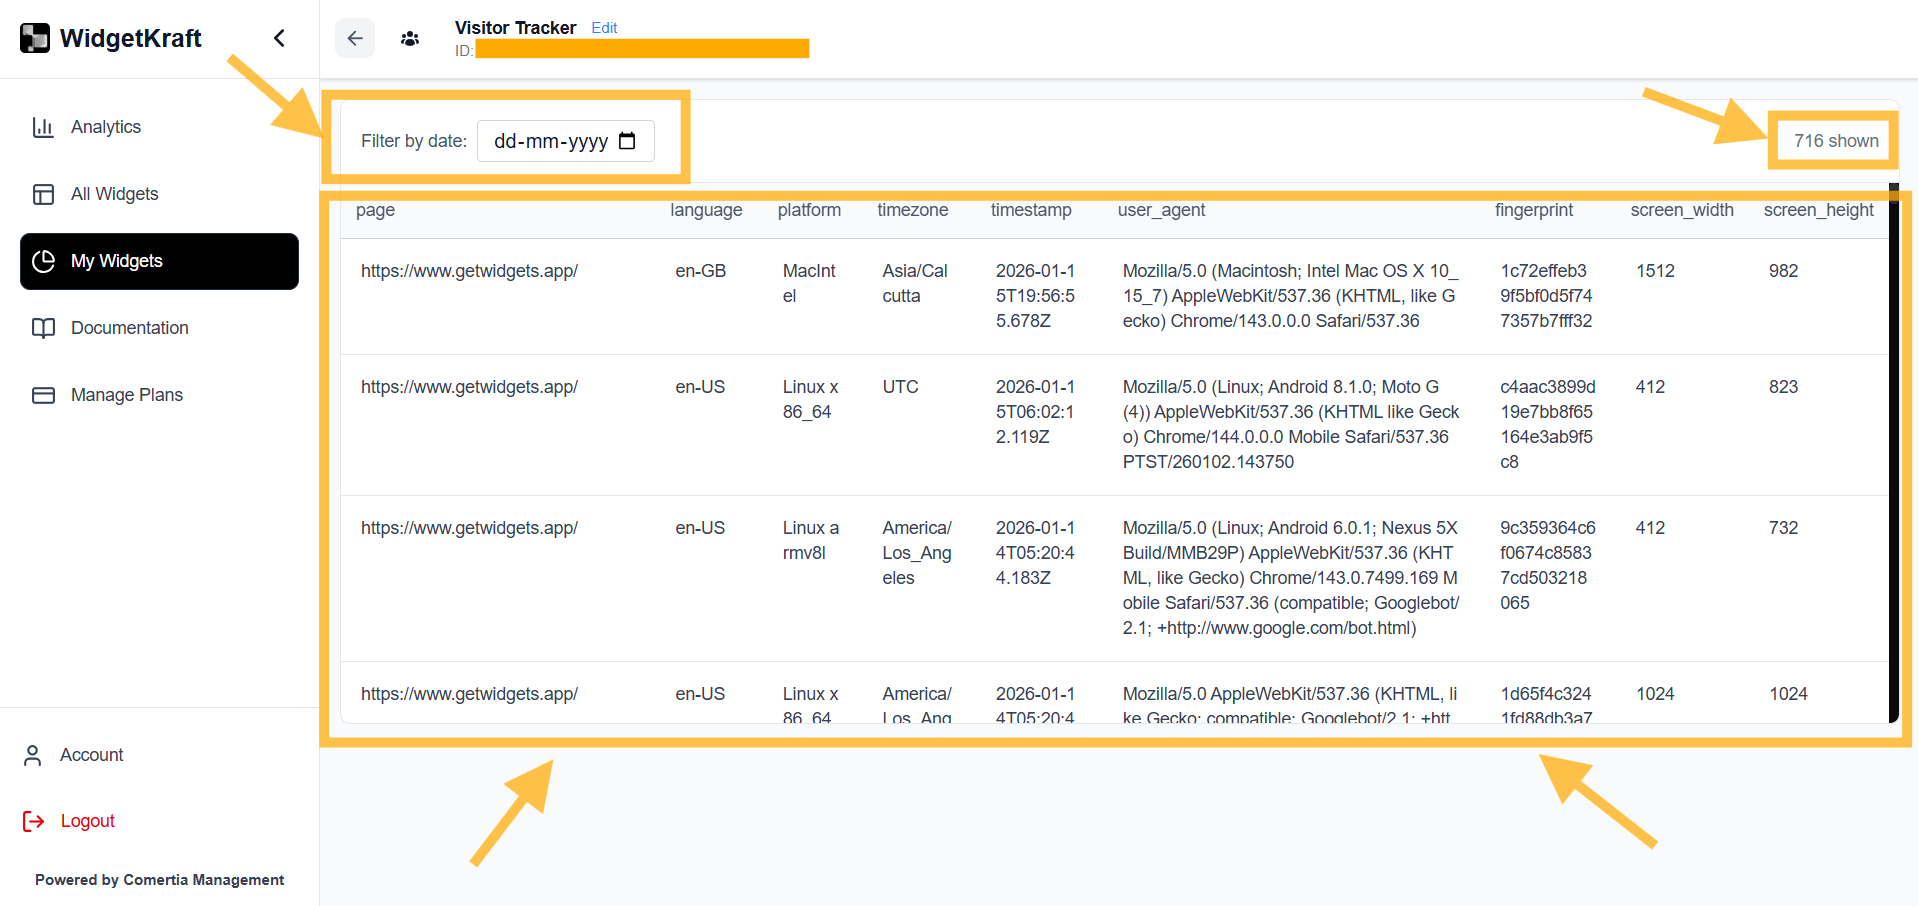Go to the Analytics menu label
Viewport: 1918px width, 906px height.
tap(106, 127)
